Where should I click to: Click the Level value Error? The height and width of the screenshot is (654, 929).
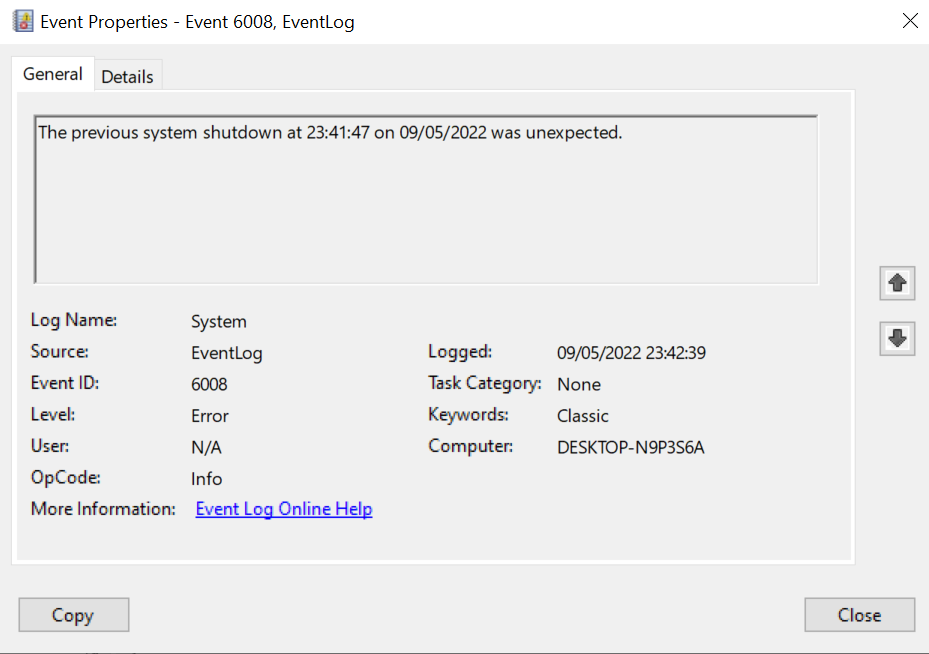(210, 416)
